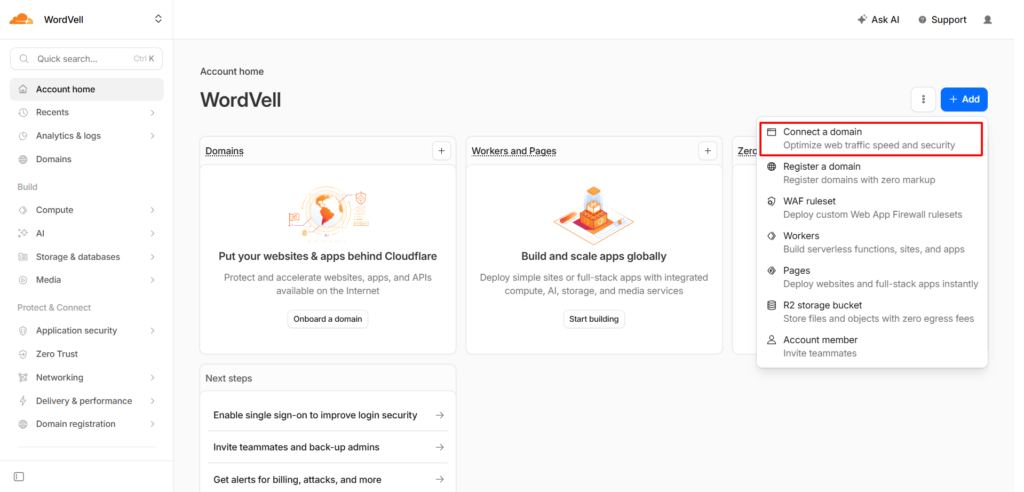Expand the Application security chevron
This screenshot has width=1024, height=492.
coord(152,331)
